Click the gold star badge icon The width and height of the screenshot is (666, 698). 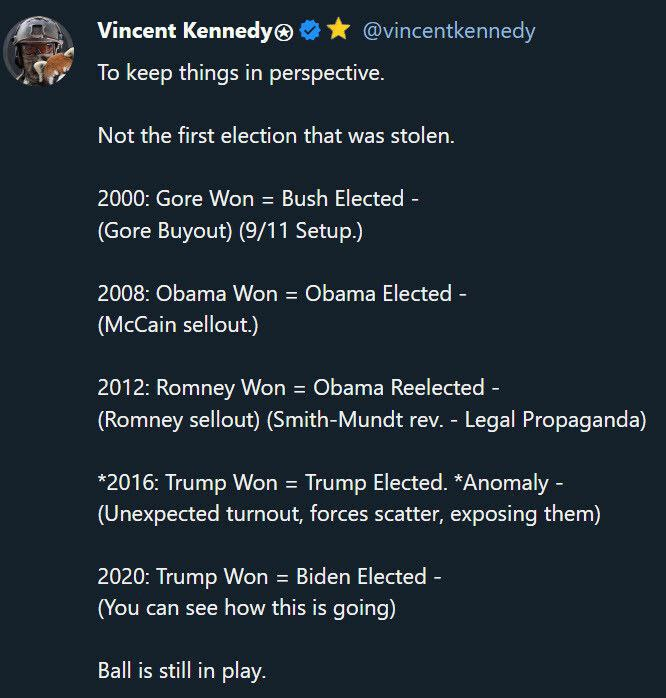click(338, 31)
